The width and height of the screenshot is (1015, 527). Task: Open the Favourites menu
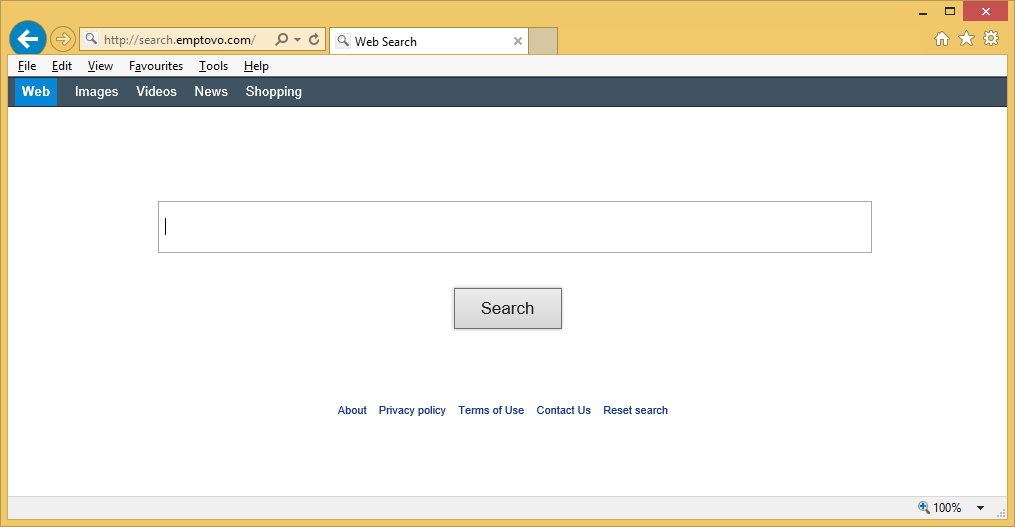tap(156, 66)
